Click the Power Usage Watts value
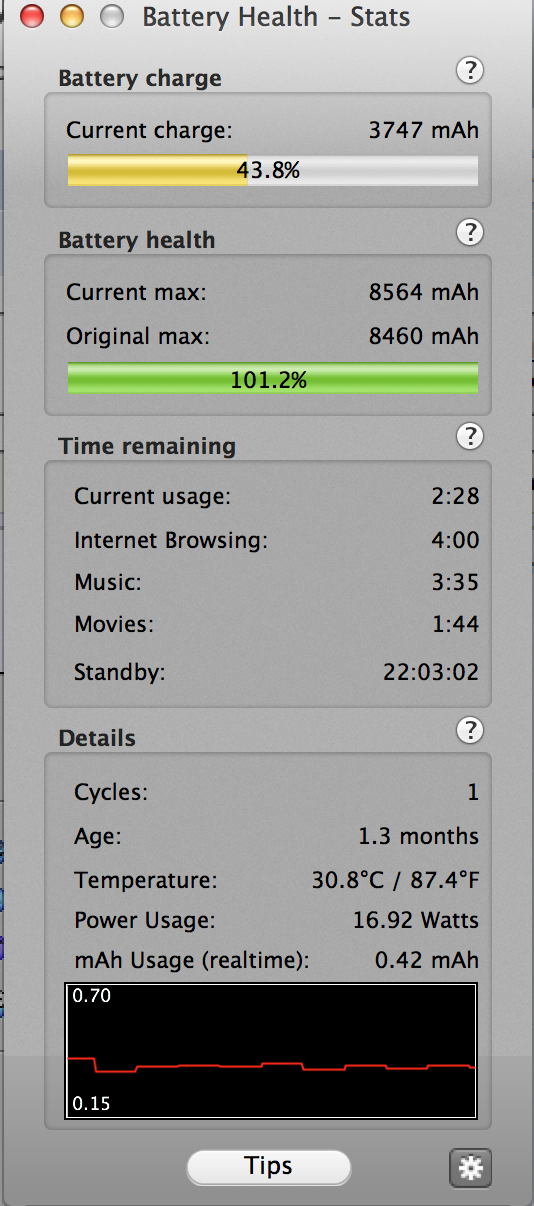 pos(416,920)
